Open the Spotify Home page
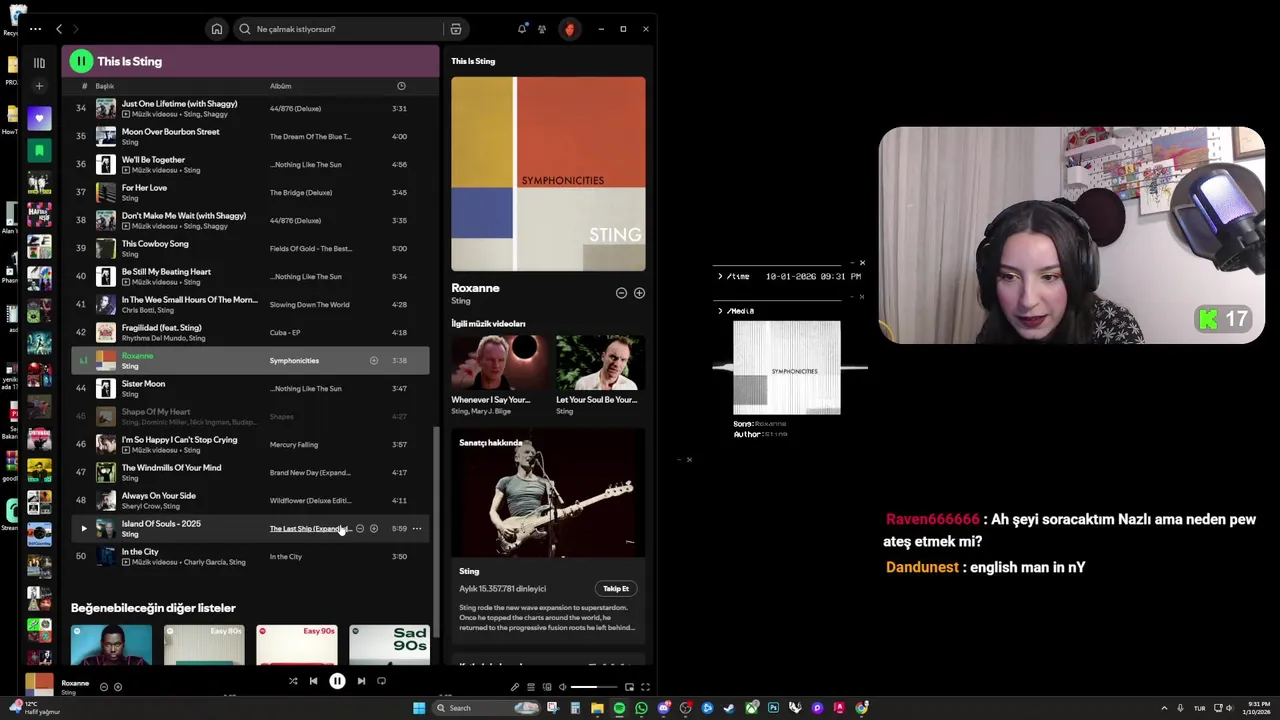 click(216, 29)
